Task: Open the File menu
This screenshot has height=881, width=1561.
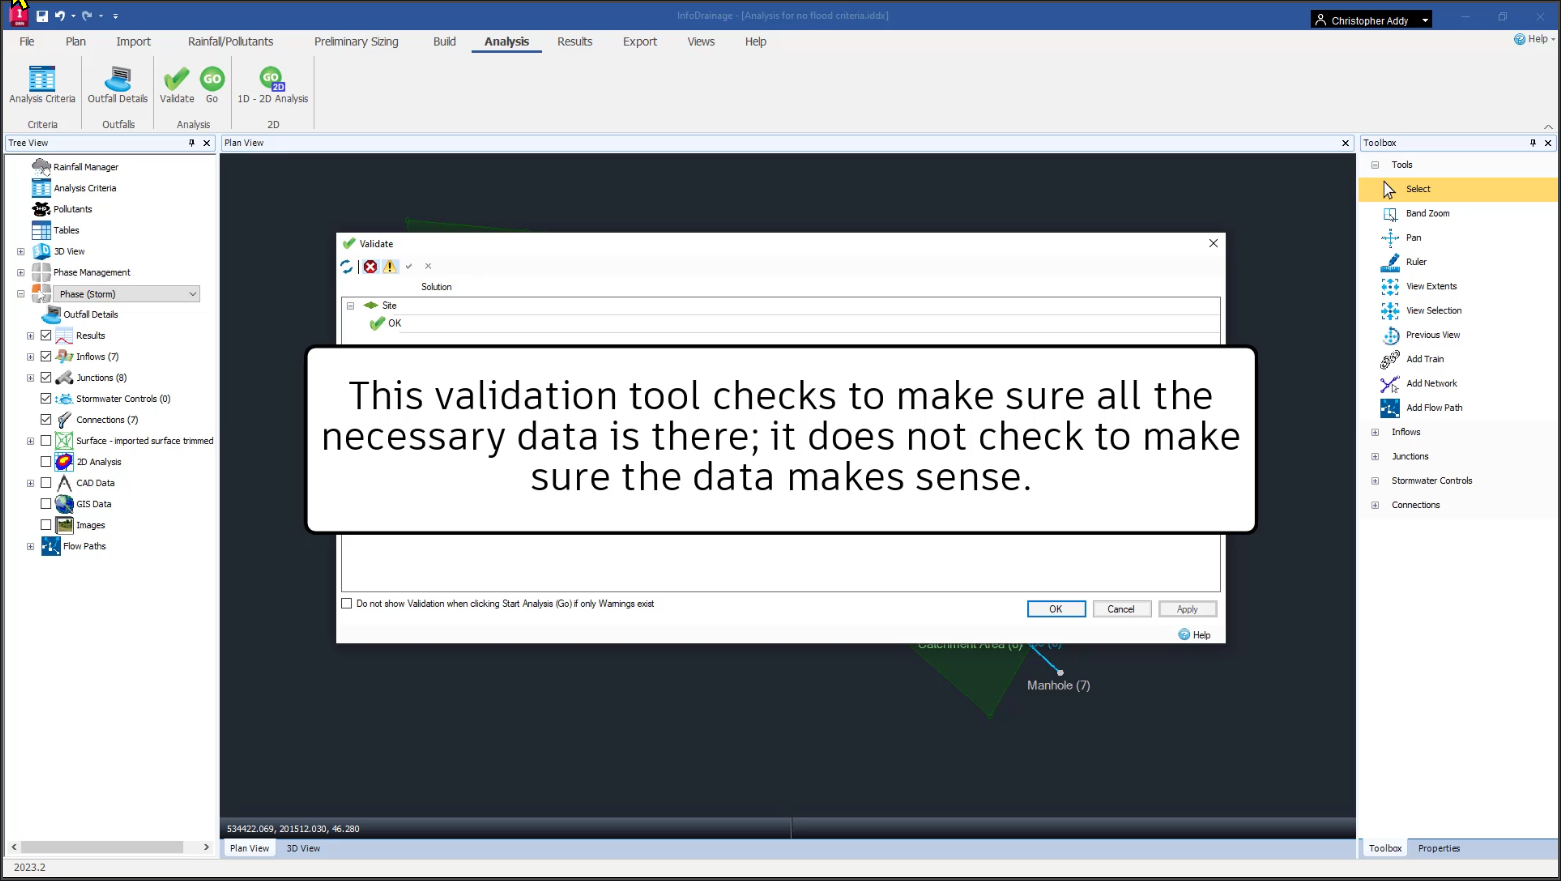Action: point(27,42)
